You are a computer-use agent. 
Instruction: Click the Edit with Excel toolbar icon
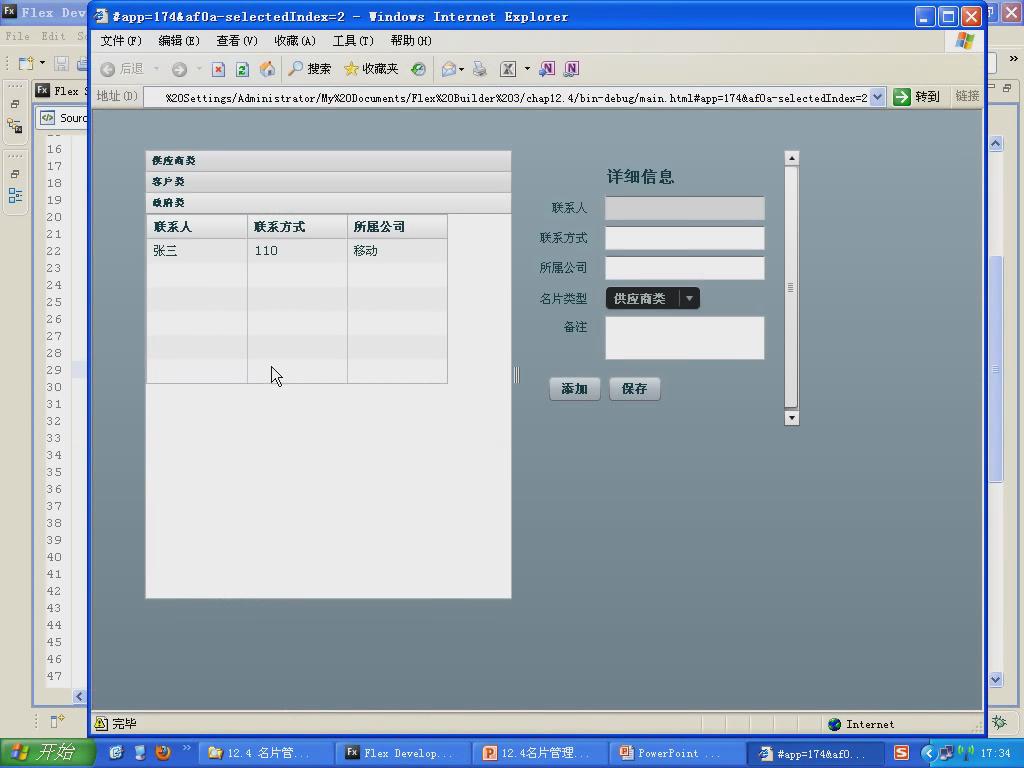click(x=508, y=69)
